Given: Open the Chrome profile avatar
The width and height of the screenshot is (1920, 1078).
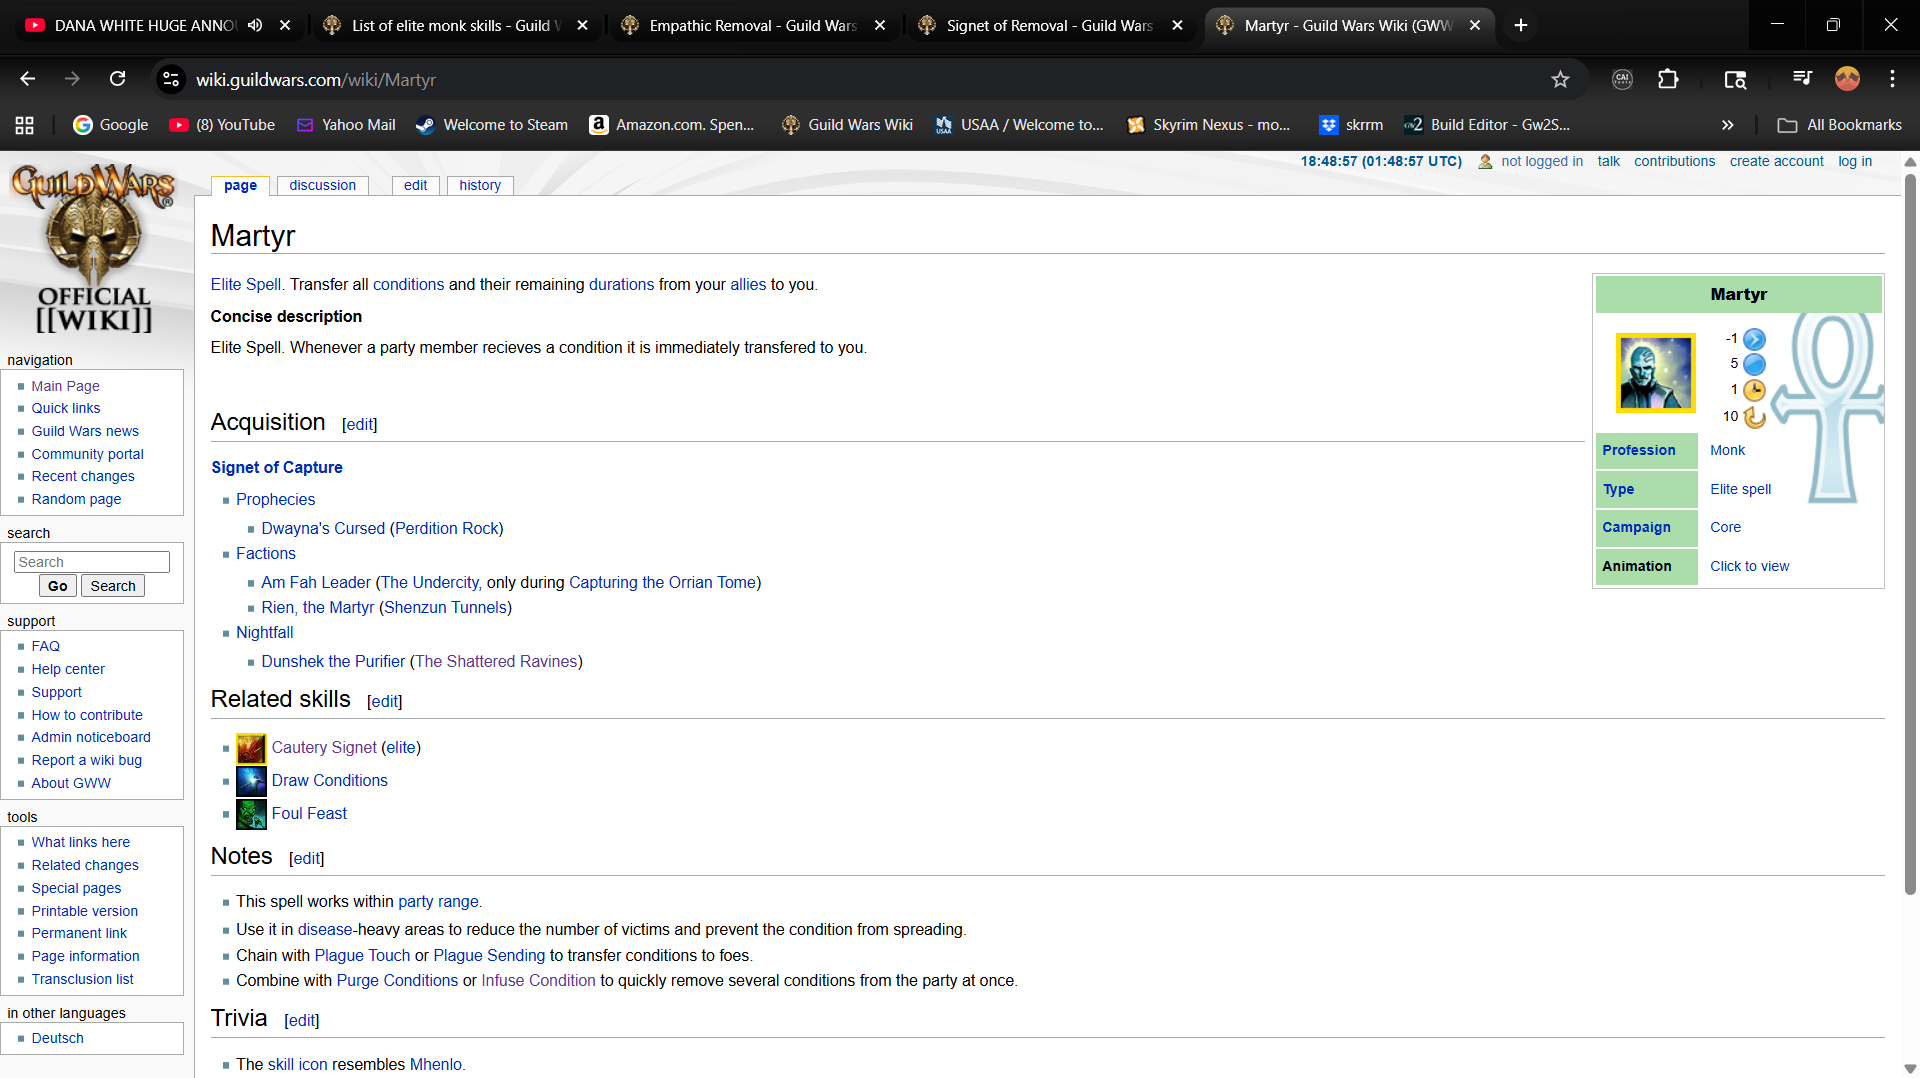Looking at the screenshot, I should tap(1847, 79).
